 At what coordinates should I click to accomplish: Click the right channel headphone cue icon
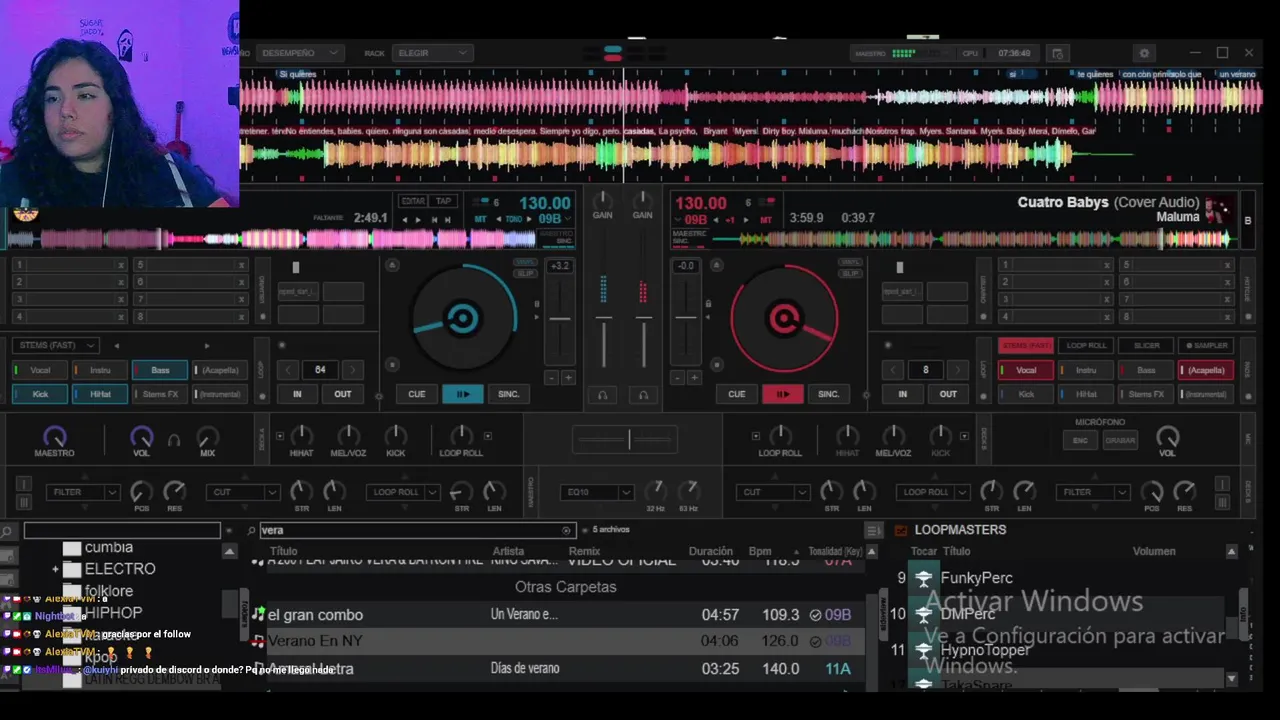coord(643,395)
